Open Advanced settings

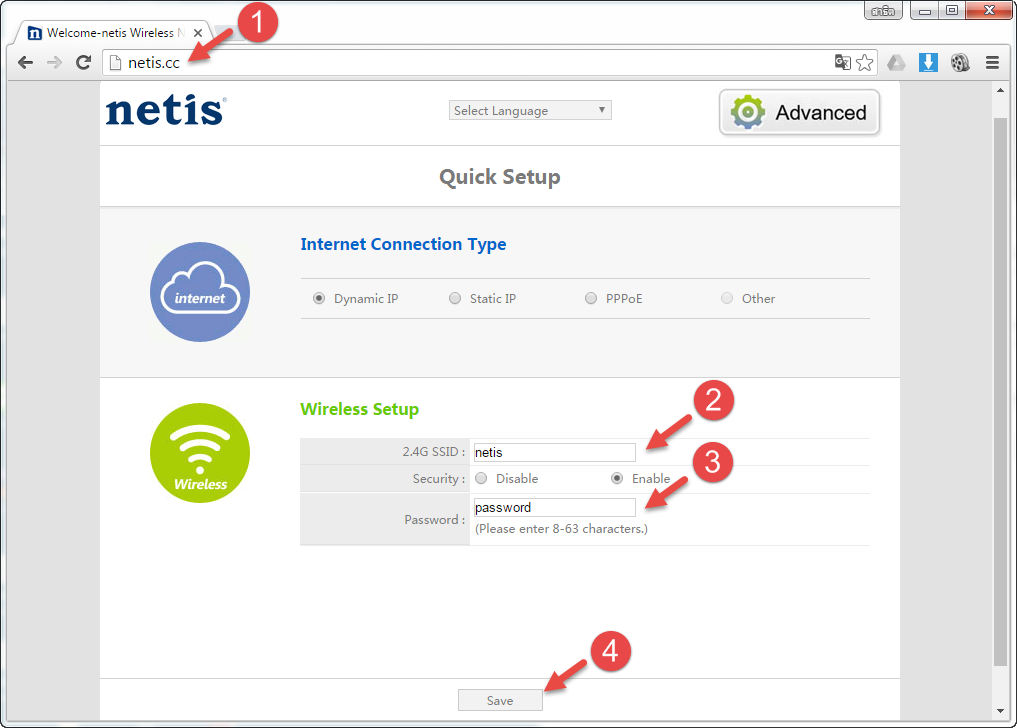click(799, 112)
